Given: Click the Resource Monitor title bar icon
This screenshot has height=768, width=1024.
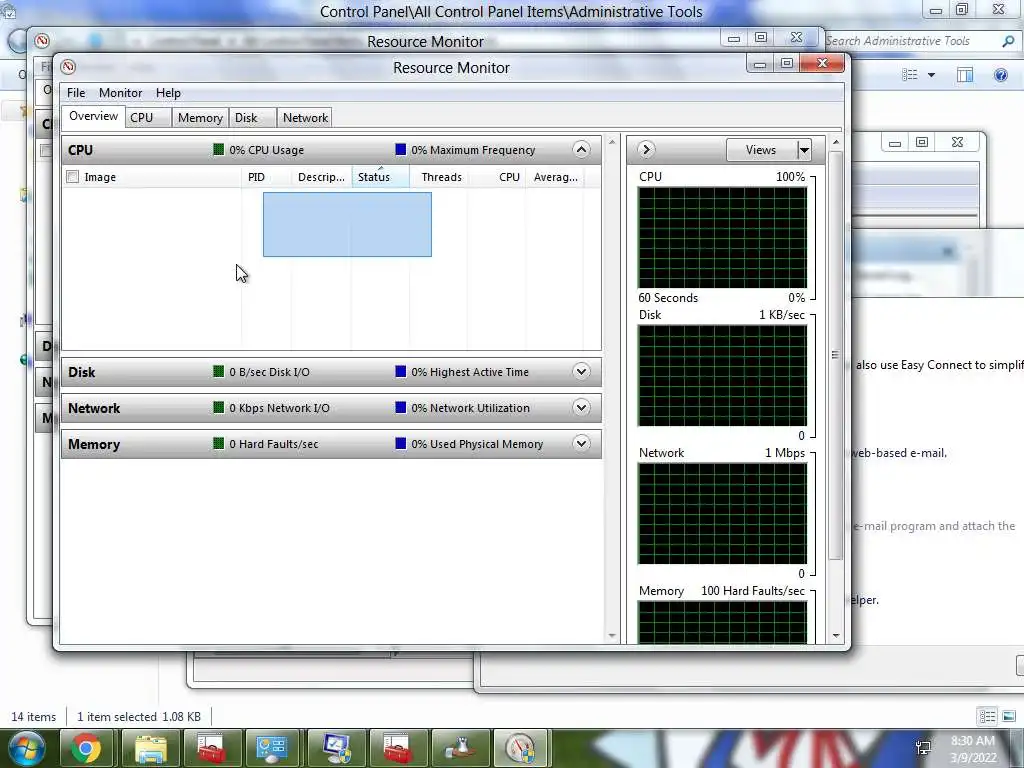Looking at the screenshot, I should [68, 67].
